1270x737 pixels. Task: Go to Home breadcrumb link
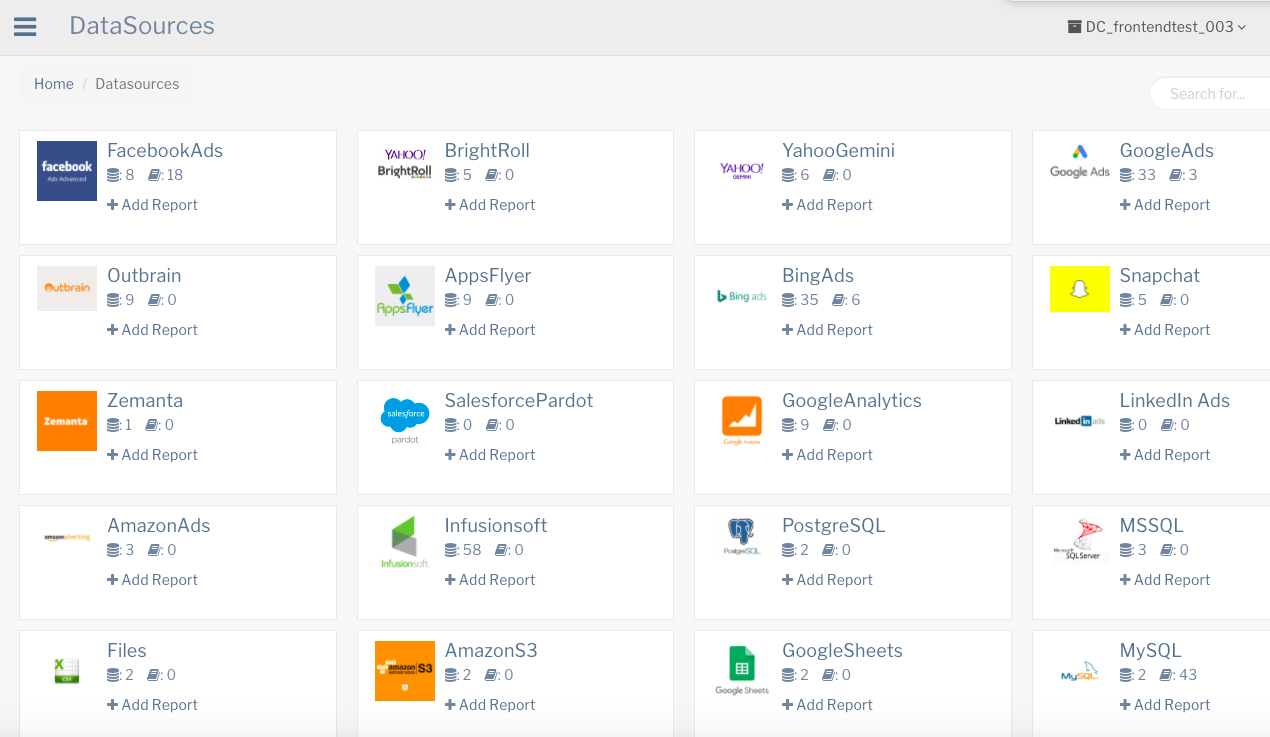pos(54,84)
